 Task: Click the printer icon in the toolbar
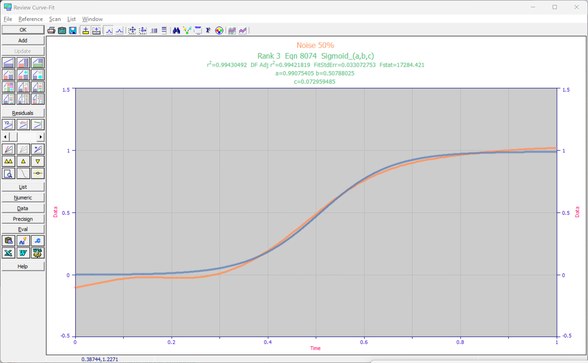(x=51, y=30)
